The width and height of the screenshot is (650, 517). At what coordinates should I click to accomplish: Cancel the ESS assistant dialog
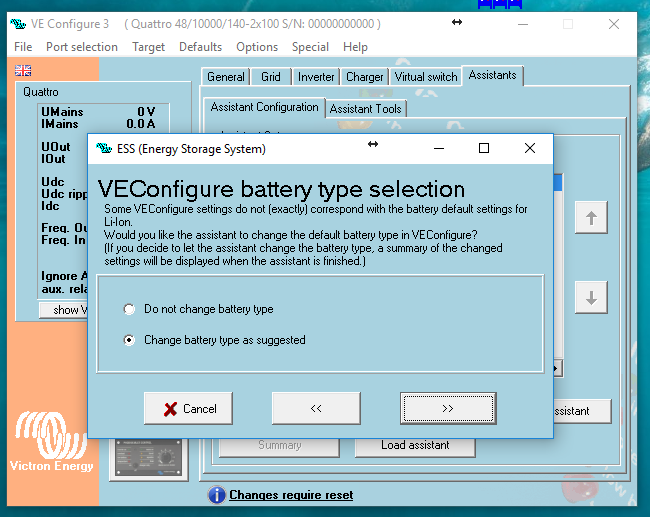click(188, 408)
